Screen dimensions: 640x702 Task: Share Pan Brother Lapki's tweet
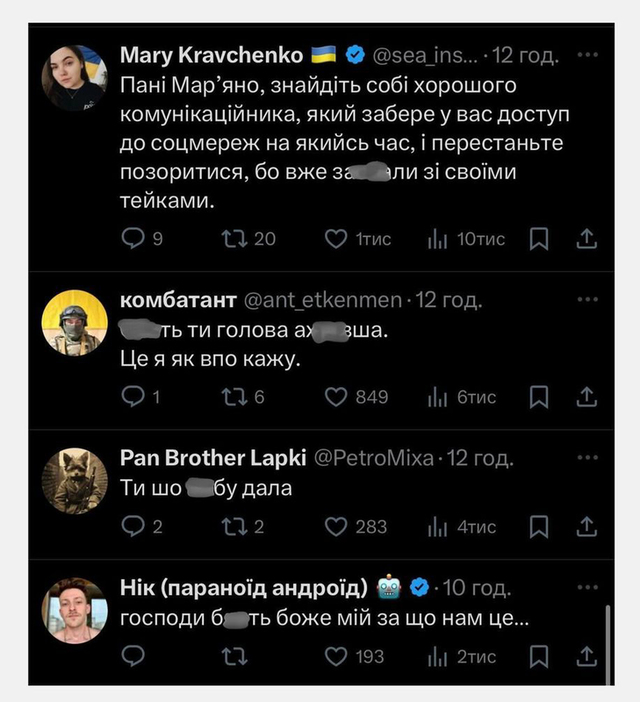click(587, 527)
